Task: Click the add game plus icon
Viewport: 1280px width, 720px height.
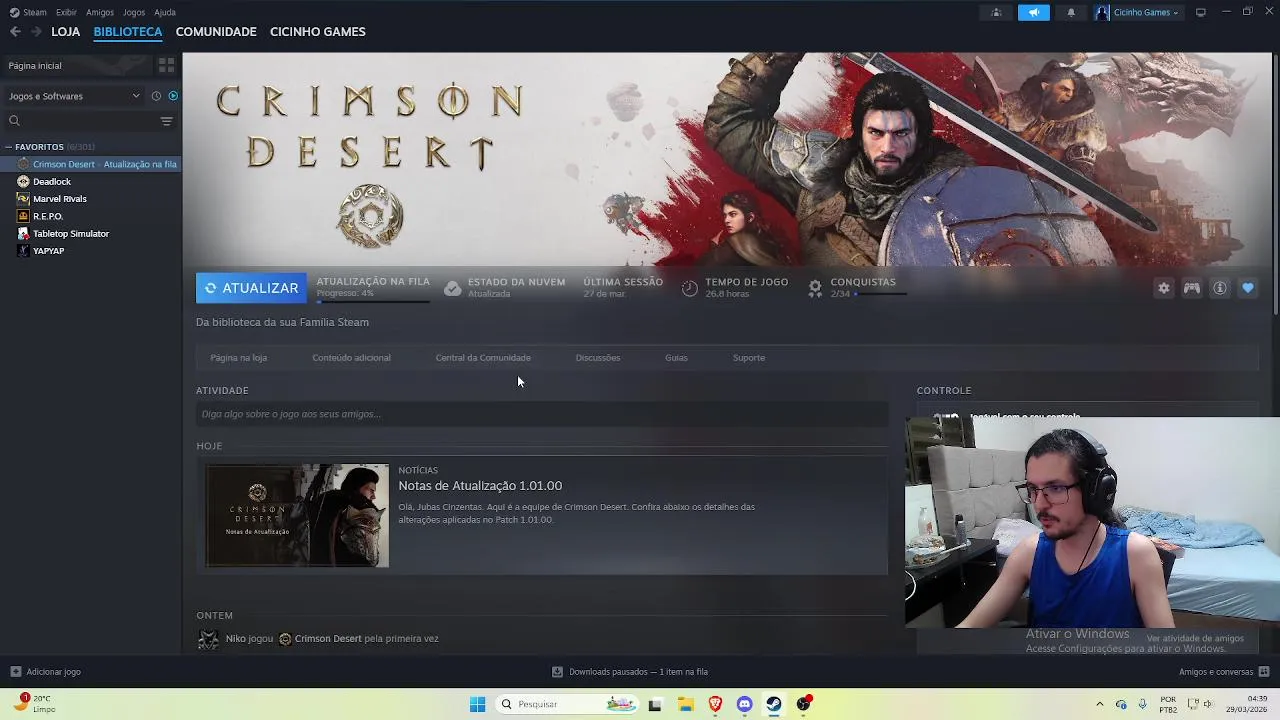Action: [x=15, y=672]
